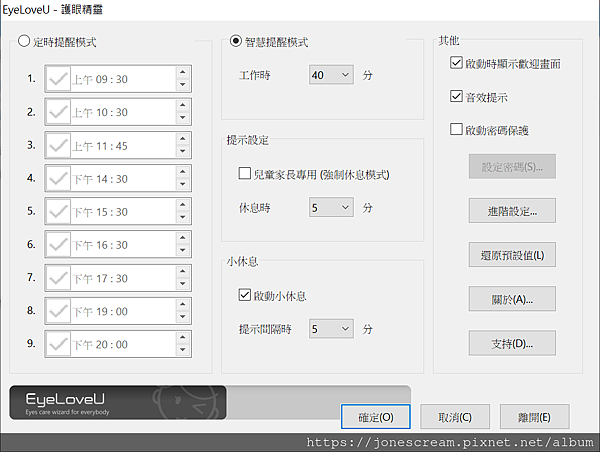Decrease time on the 下午 20:00 spinner
Viewport: 600px width, 452px height.
coord(183,350)
